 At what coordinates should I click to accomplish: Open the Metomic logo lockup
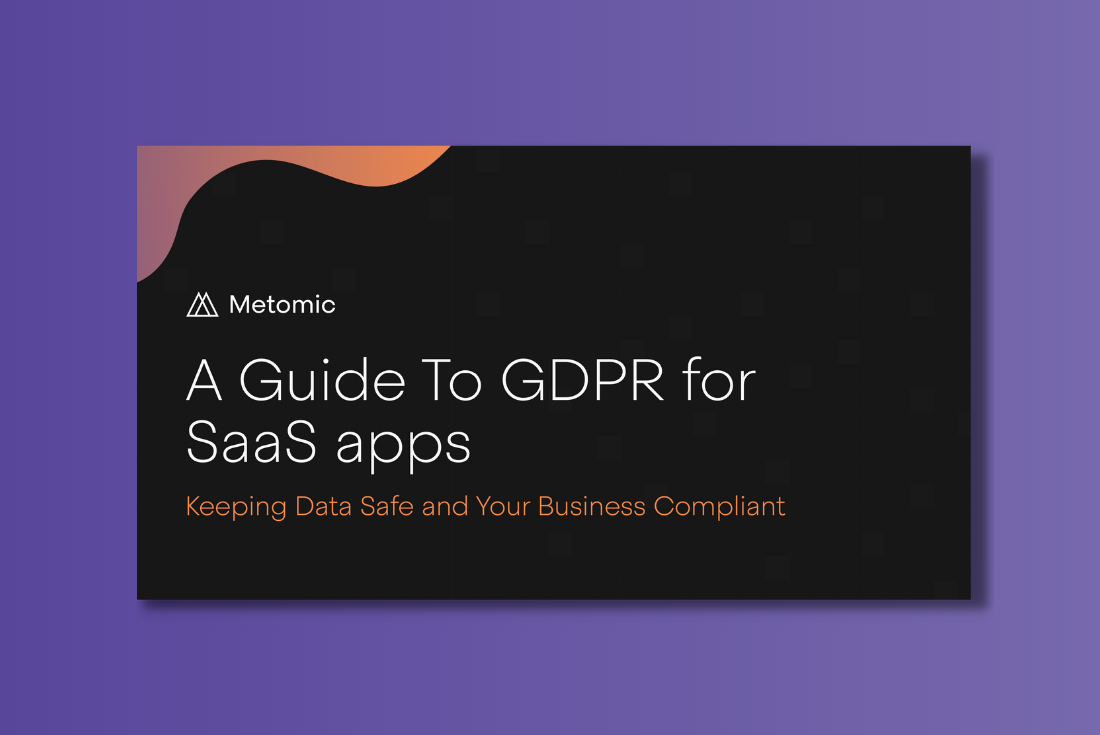tap(260, 305)
